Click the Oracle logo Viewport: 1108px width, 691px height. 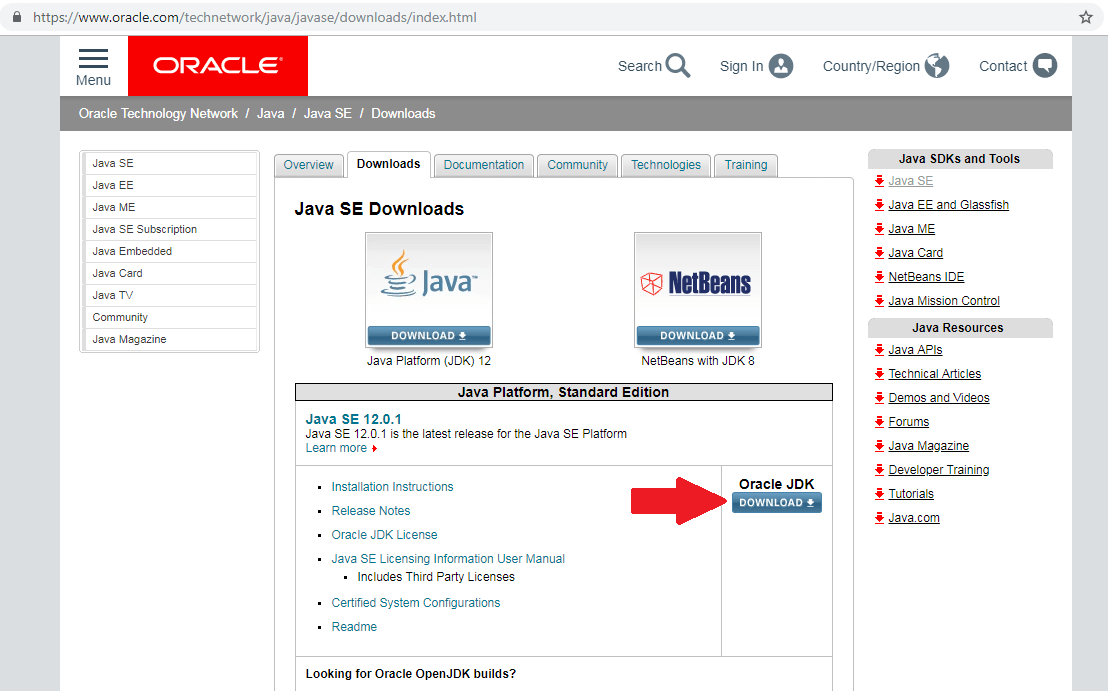coord(218,66)
